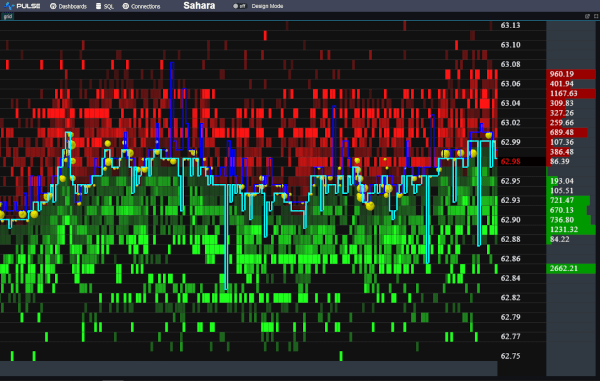
Task: Select the 2662.21 bid depth bar
Action: pos(571,269)
